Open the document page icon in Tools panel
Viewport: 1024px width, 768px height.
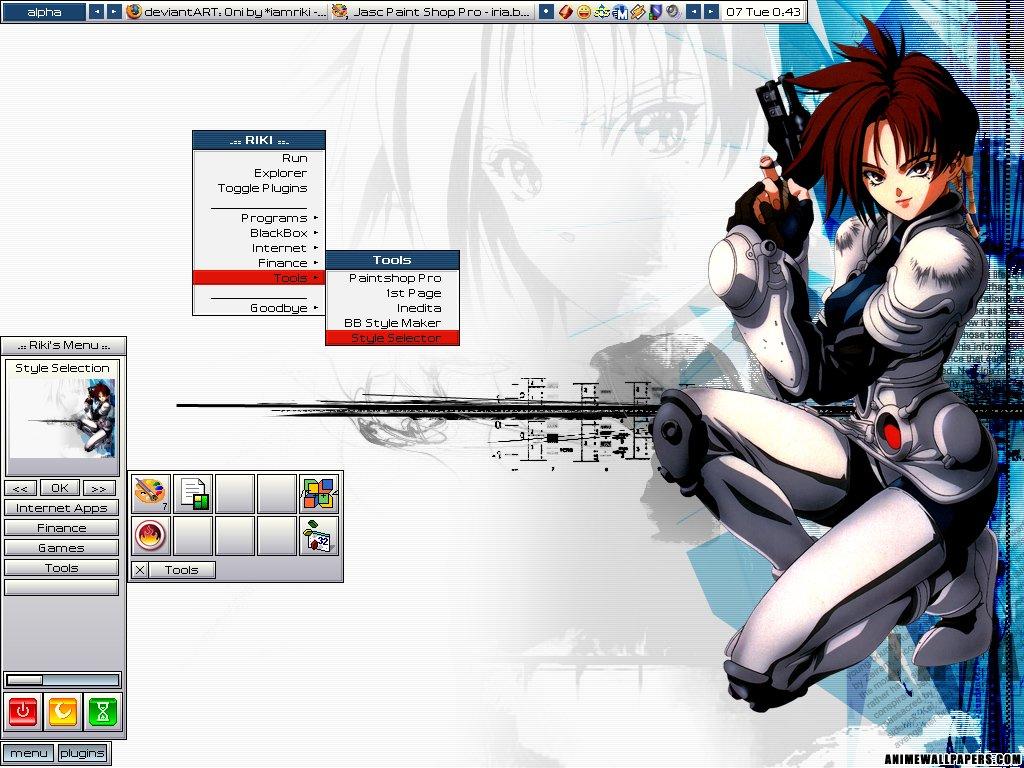[193, 494]
